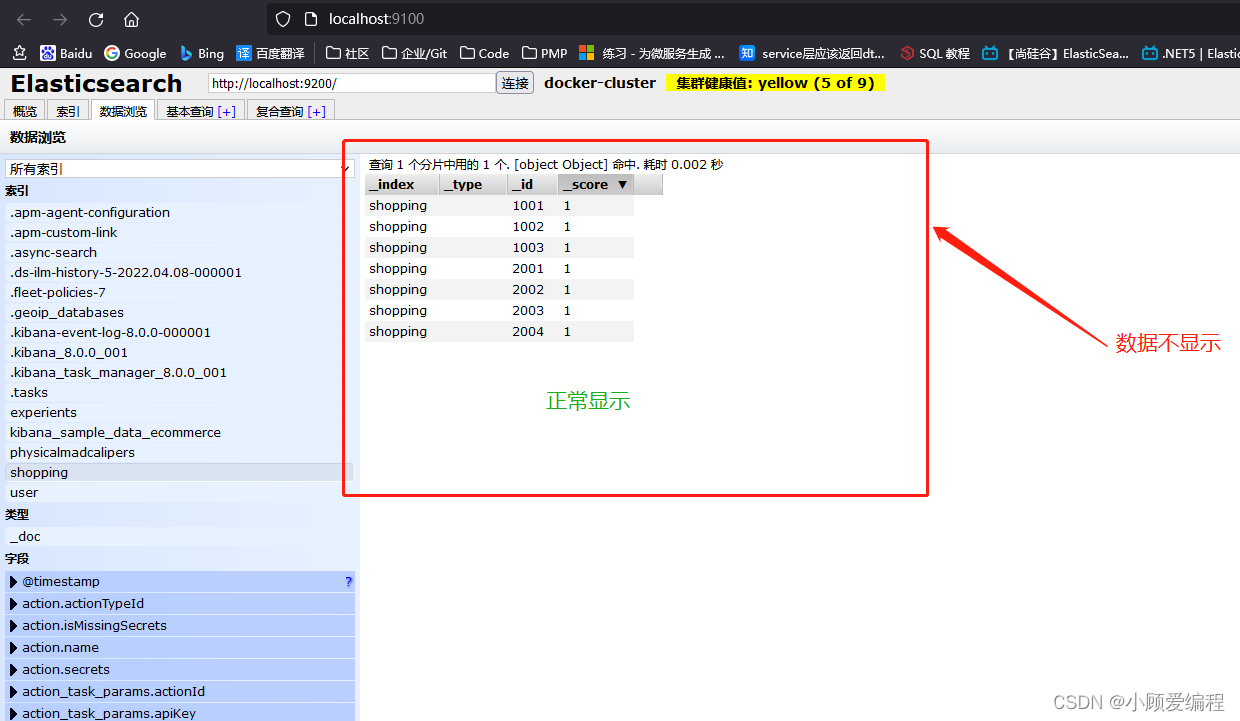Open the SQL 教程 bookmark
Viewport: 1240px width, 721px height.
(935, 53)
